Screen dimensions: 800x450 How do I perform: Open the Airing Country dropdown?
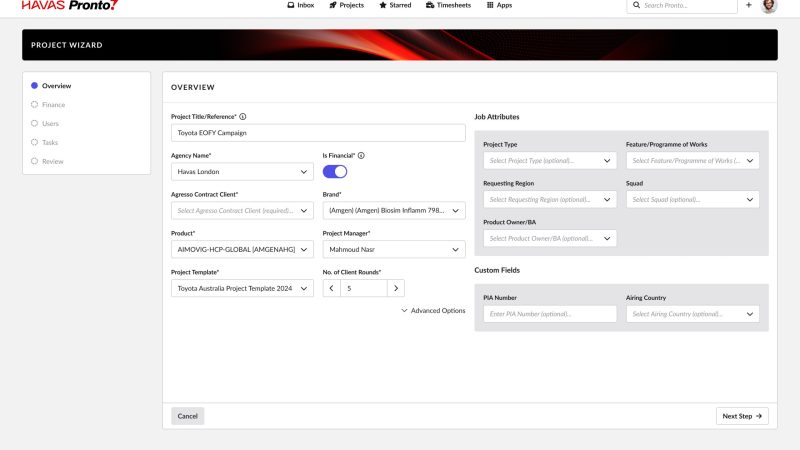point(692,314)
